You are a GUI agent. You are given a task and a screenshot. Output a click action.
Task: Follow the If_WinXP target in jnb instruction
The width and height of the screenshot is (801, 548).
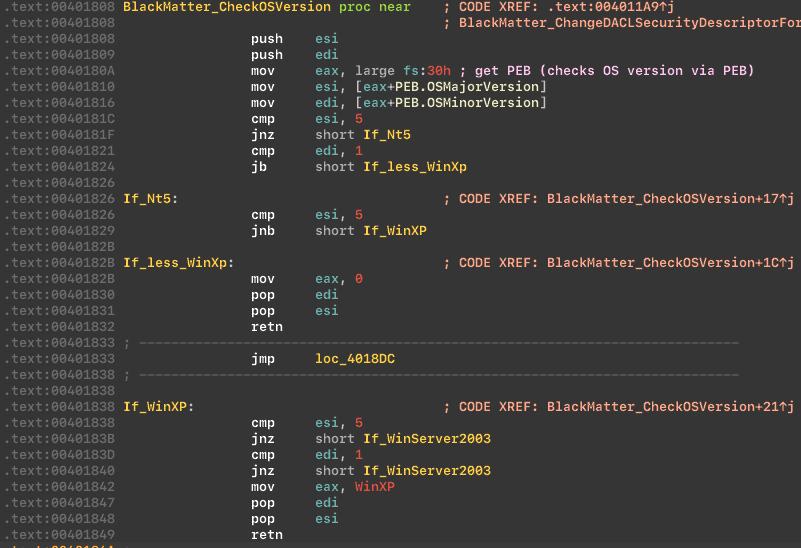395,231
